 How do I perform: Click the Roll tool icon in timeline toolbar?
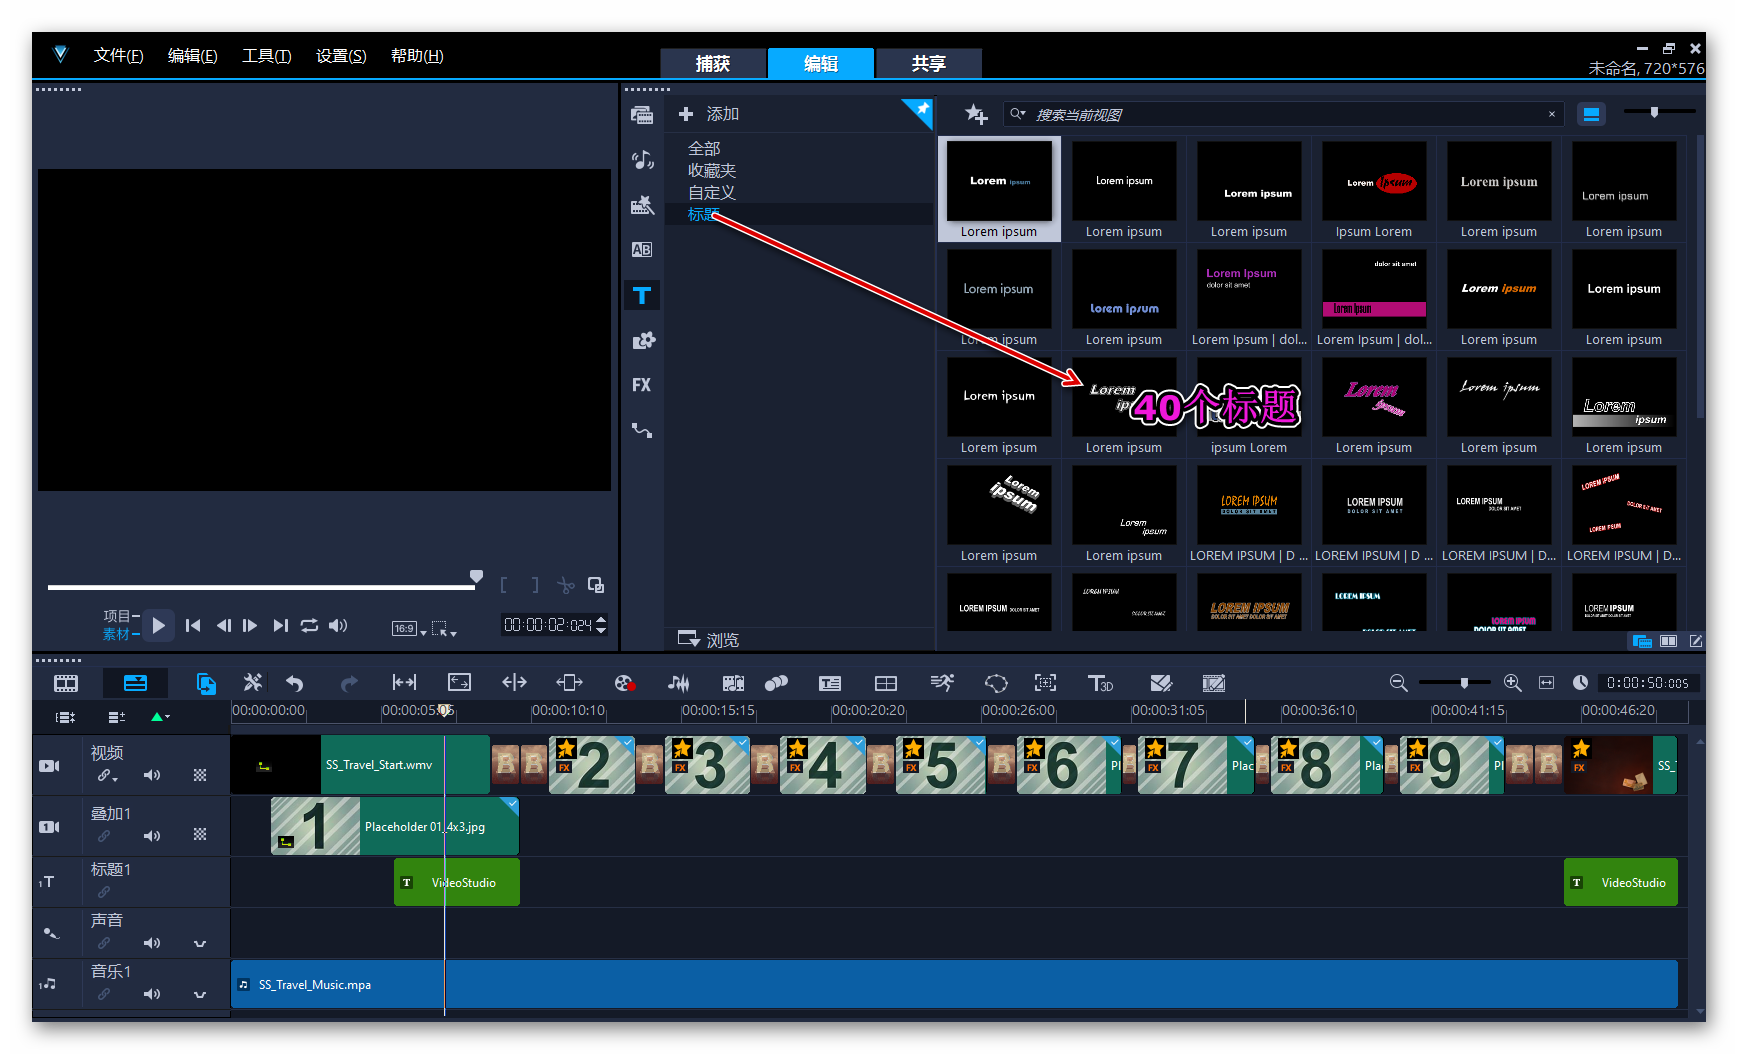pyautogui.click(x=514, y=682)
